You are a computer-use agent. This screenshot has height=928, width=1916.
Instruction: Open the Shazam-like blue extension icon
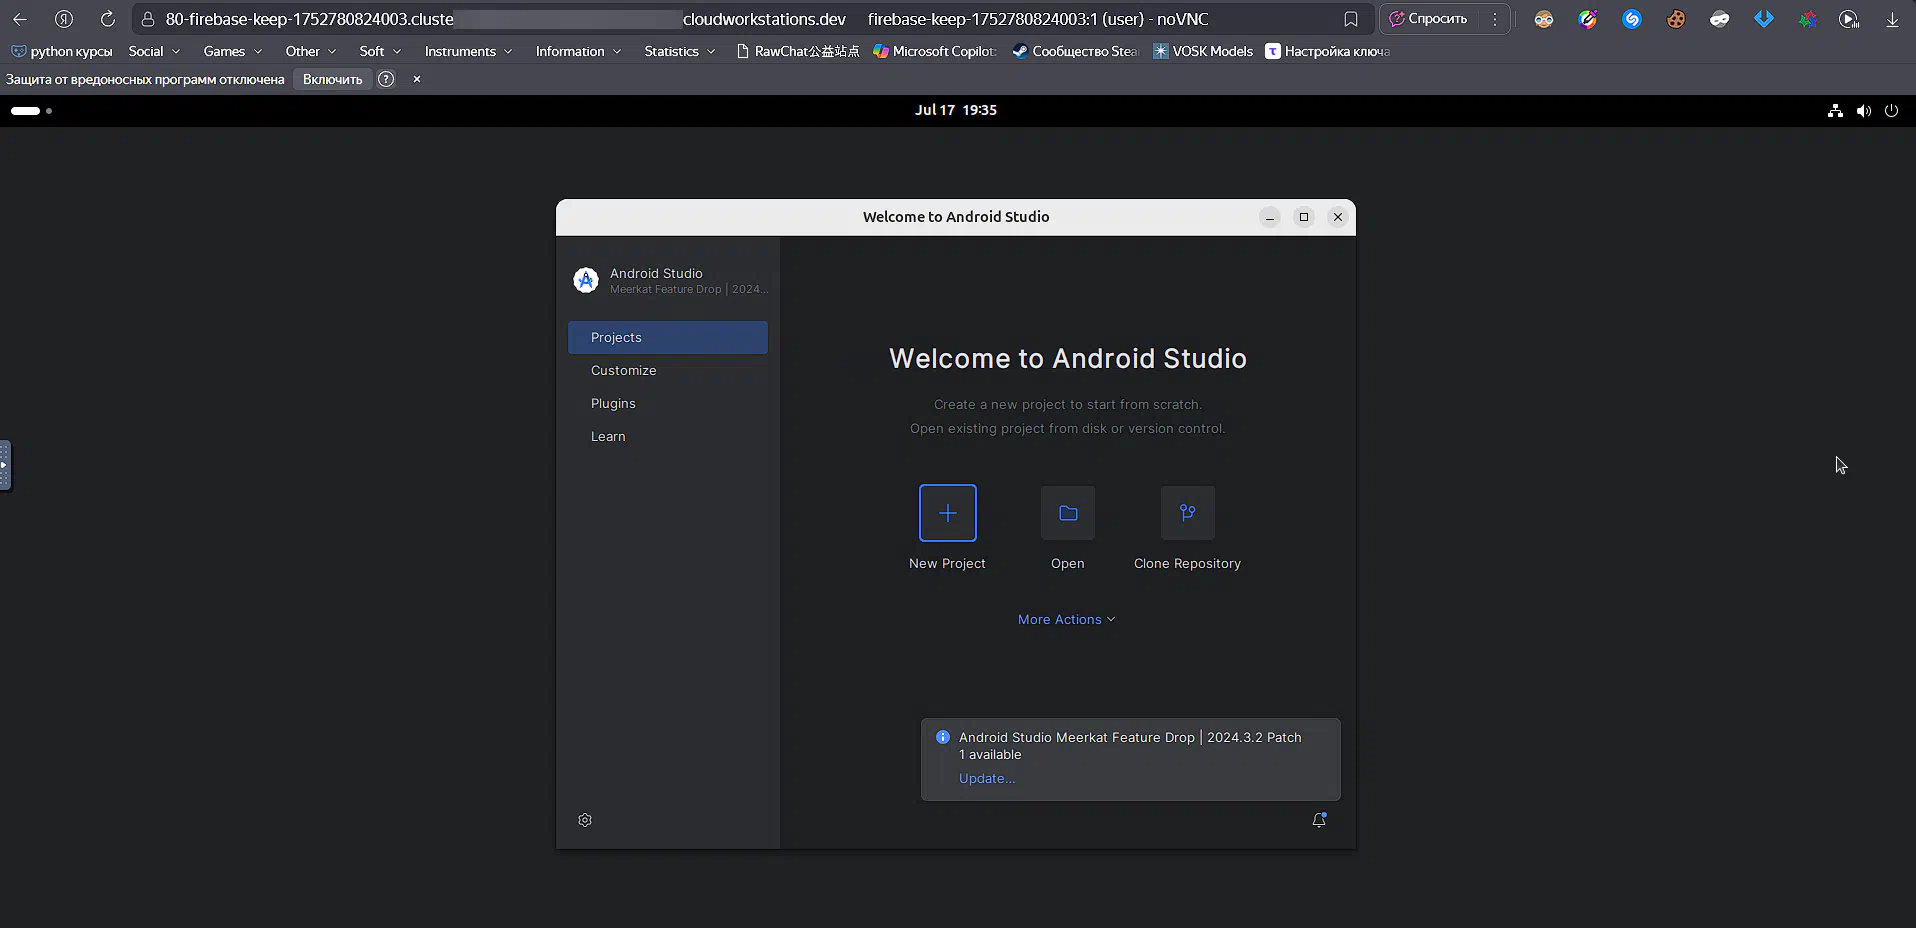(1632, 19)
